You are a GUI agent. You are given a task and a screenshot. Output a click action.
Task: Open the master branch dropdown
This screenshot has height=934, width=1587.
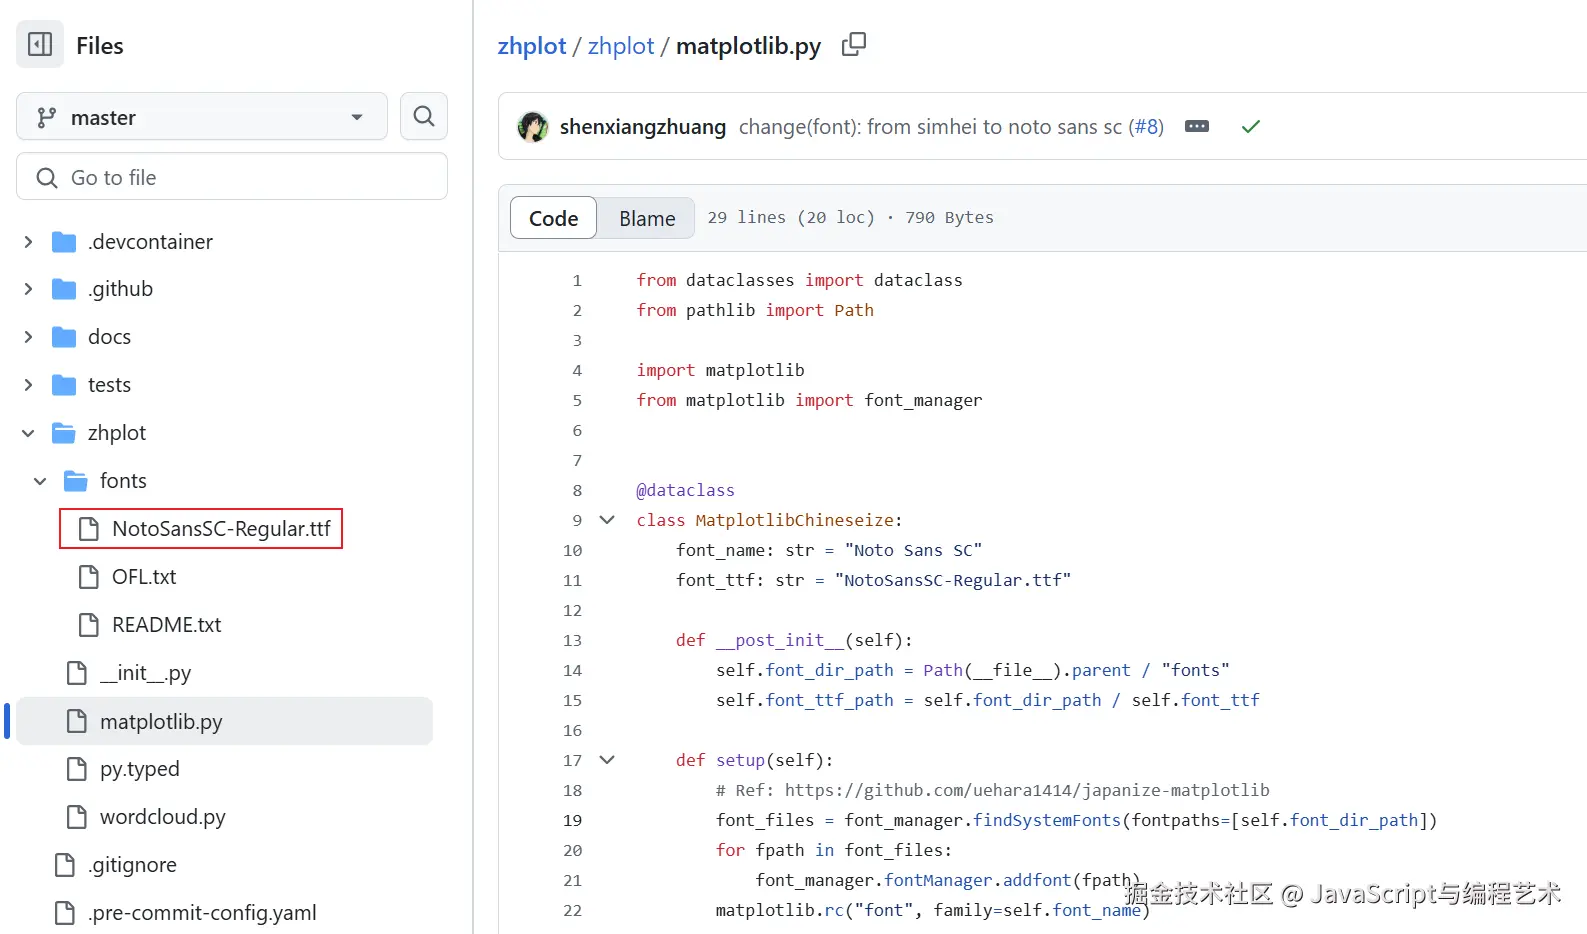click(x=202, y=117)
